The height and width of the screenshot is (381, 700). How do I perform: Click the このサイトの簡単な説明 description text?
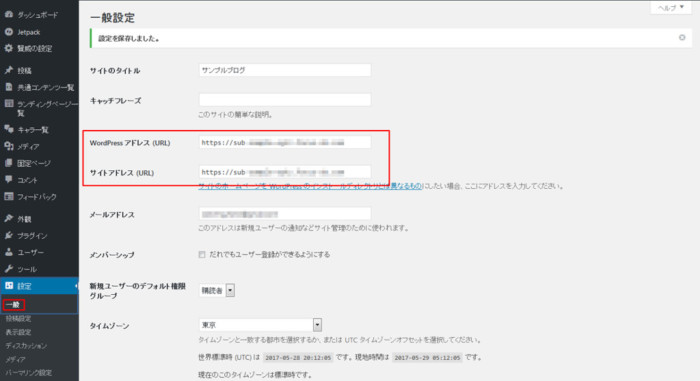click(235, 115)
